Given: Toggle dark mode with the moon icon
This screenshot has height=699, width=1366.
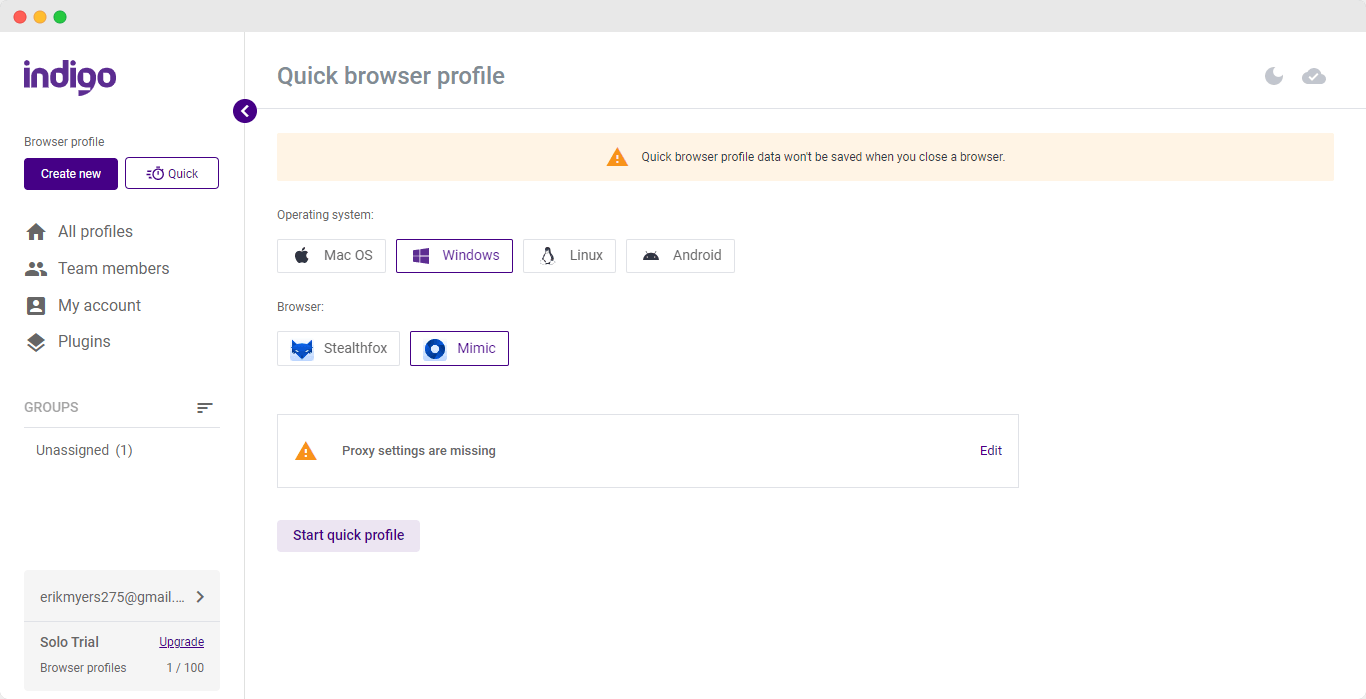Looking at the screenshot, I should (x=1274, y=76).
